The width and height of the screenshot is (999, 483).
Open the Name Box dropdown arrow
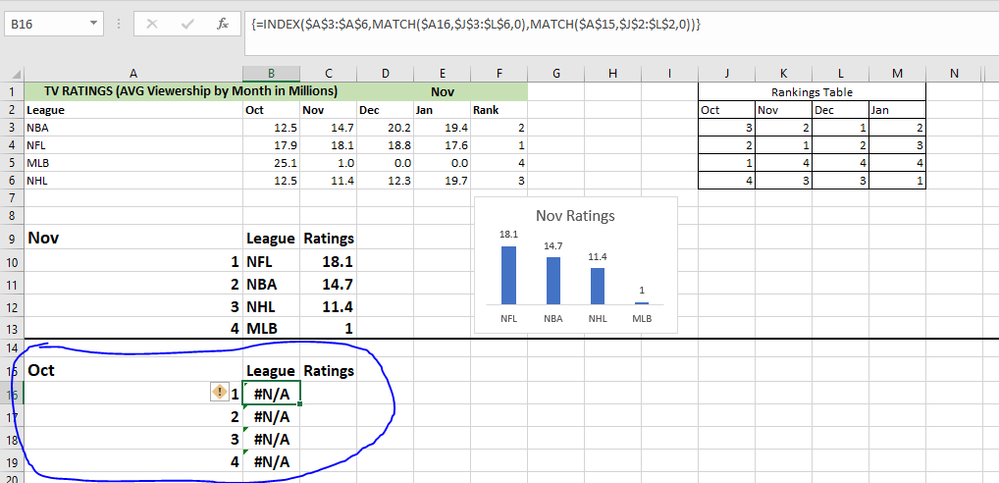(x=94, y=24)
